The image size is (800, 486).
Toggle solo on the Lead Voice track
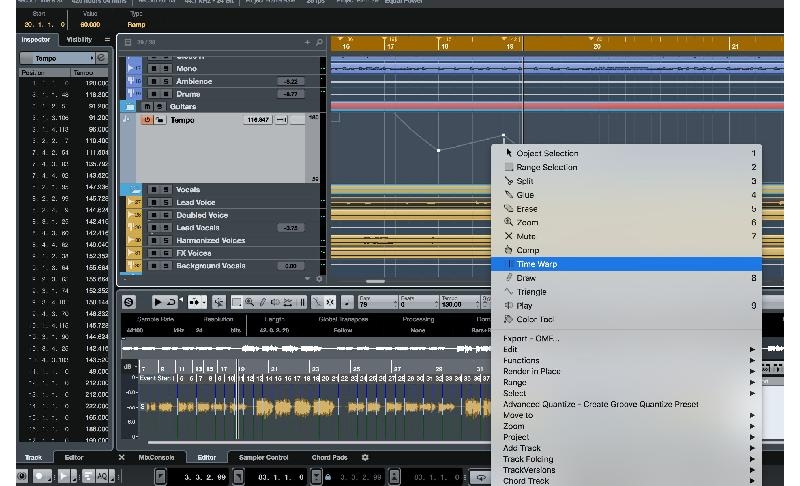pos(166,202)
